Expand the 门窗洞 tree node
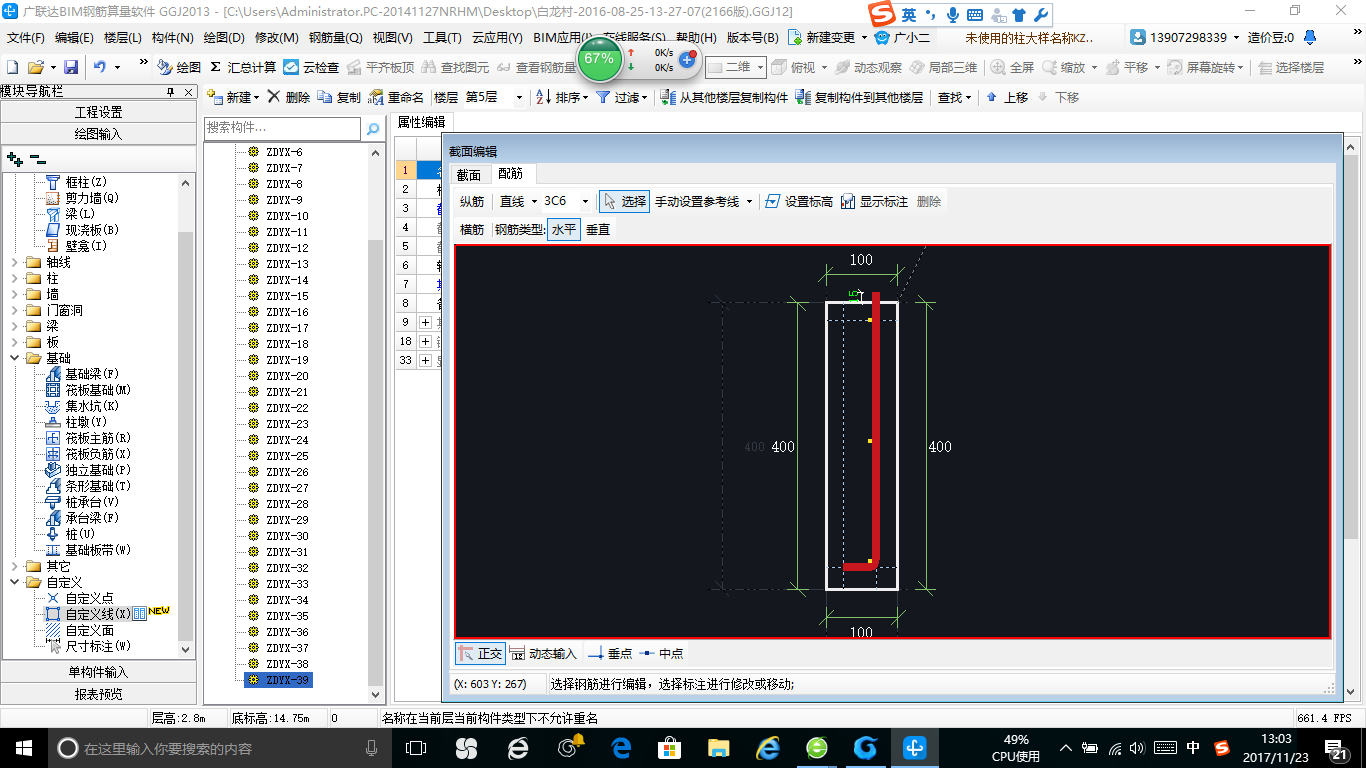Viewport: 1366px width, 768px height. tap(14, 310)
